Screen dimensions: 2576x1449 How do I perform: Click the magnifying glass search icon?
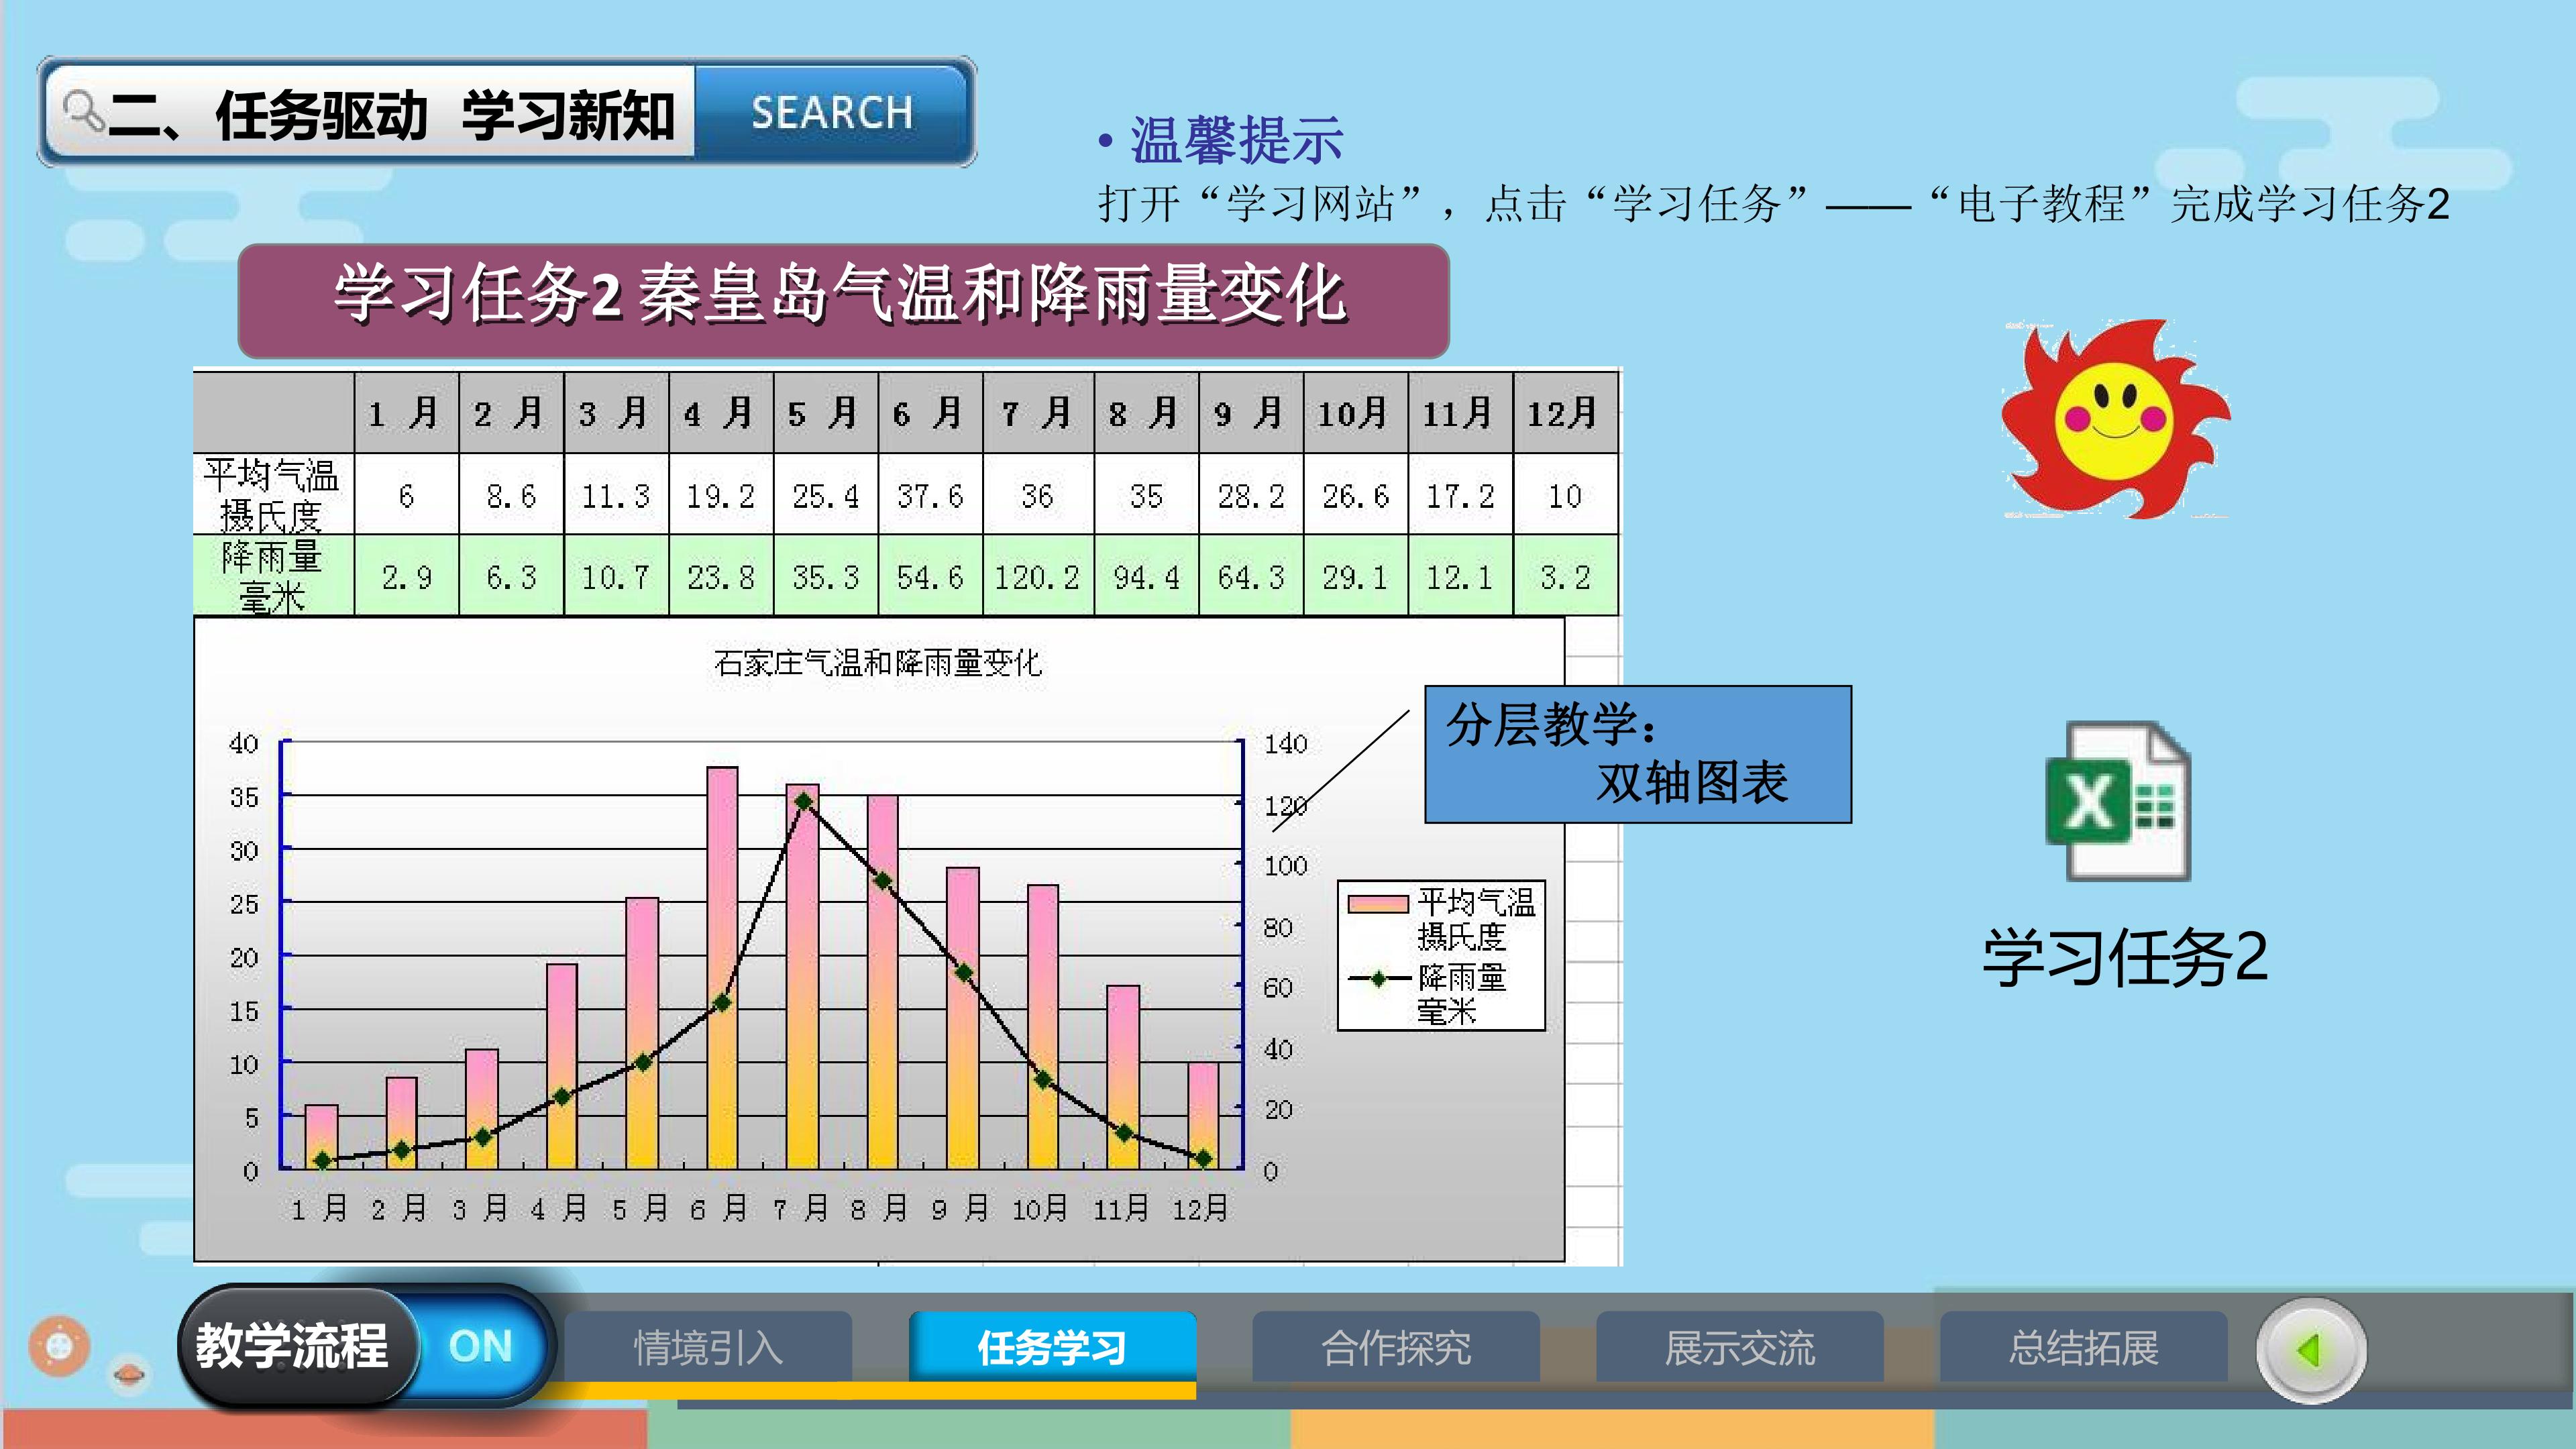pos(83,110)
